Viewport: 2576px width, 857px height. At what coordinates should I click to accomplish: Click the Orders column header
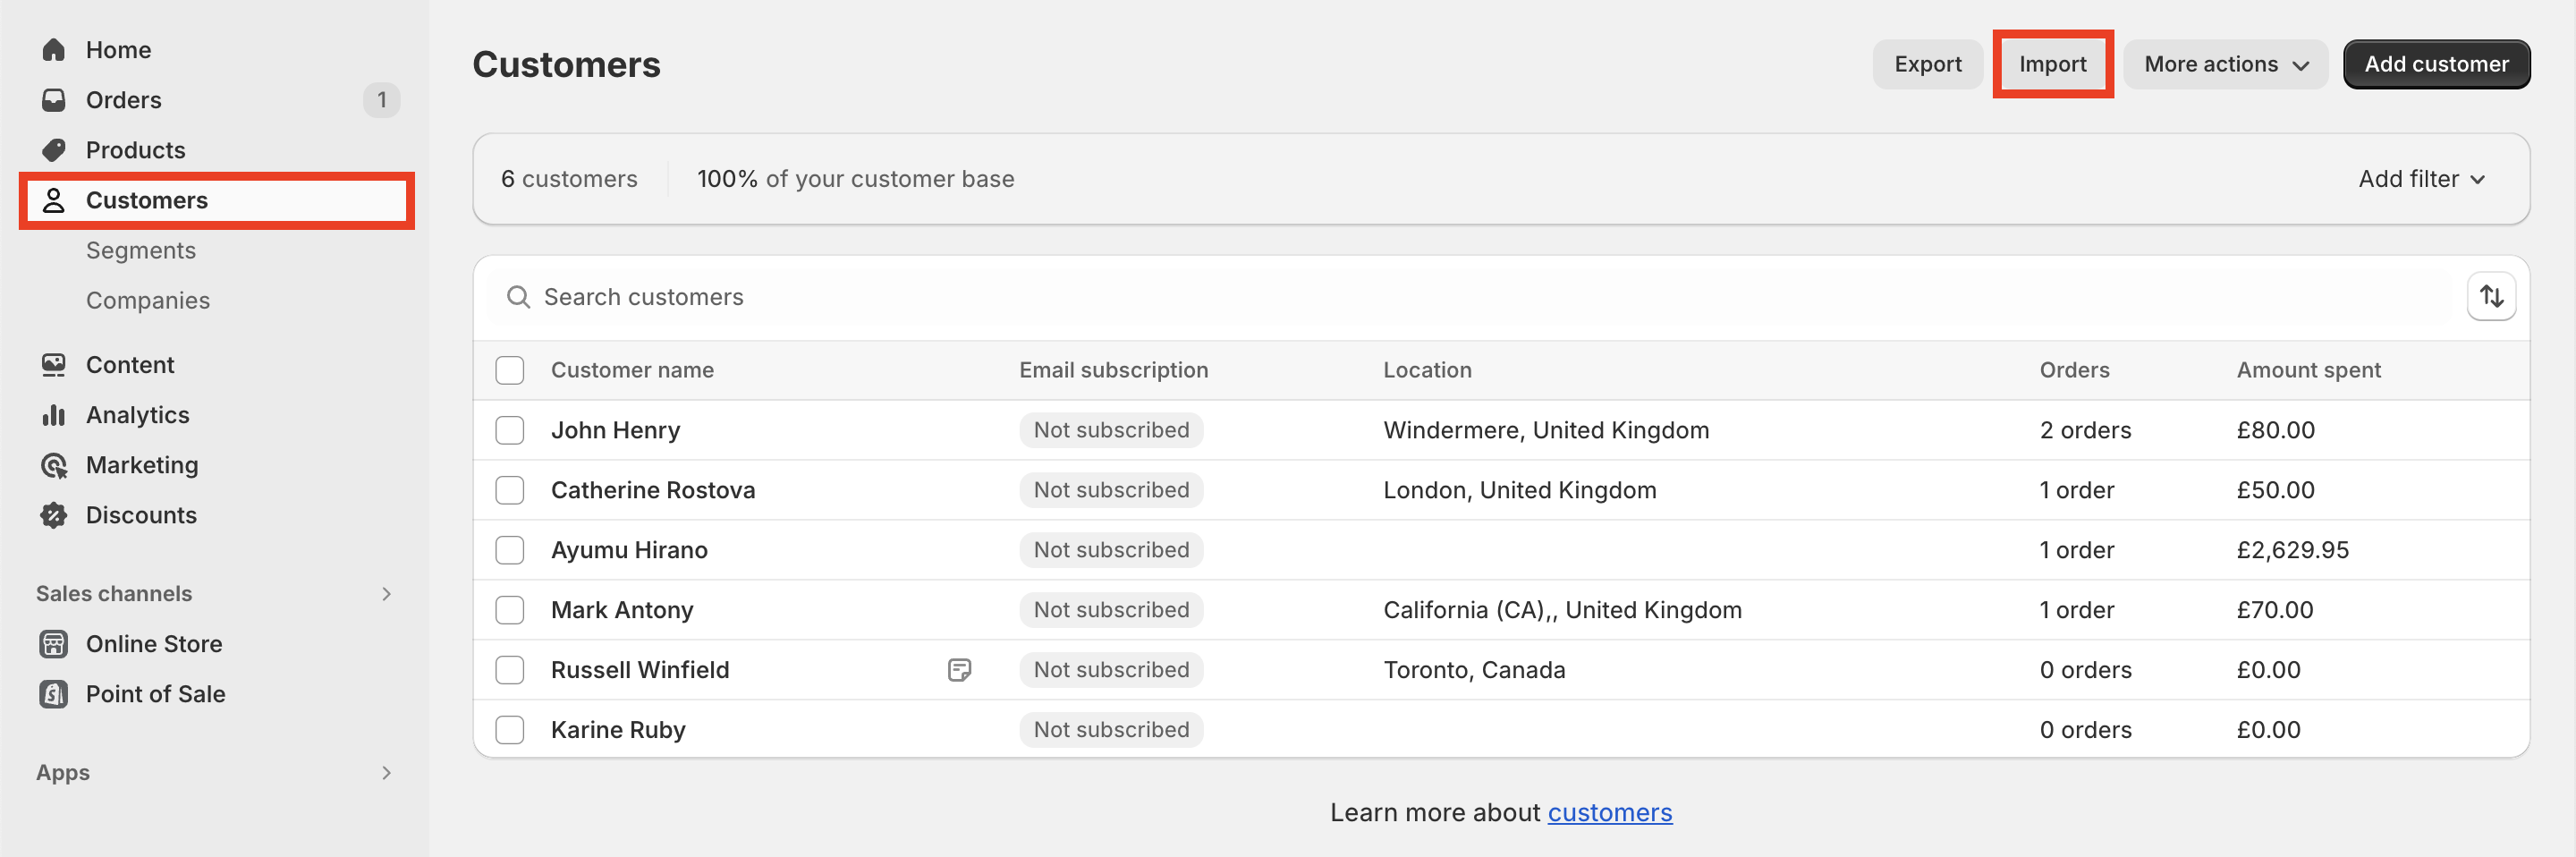click(2074, 370)
